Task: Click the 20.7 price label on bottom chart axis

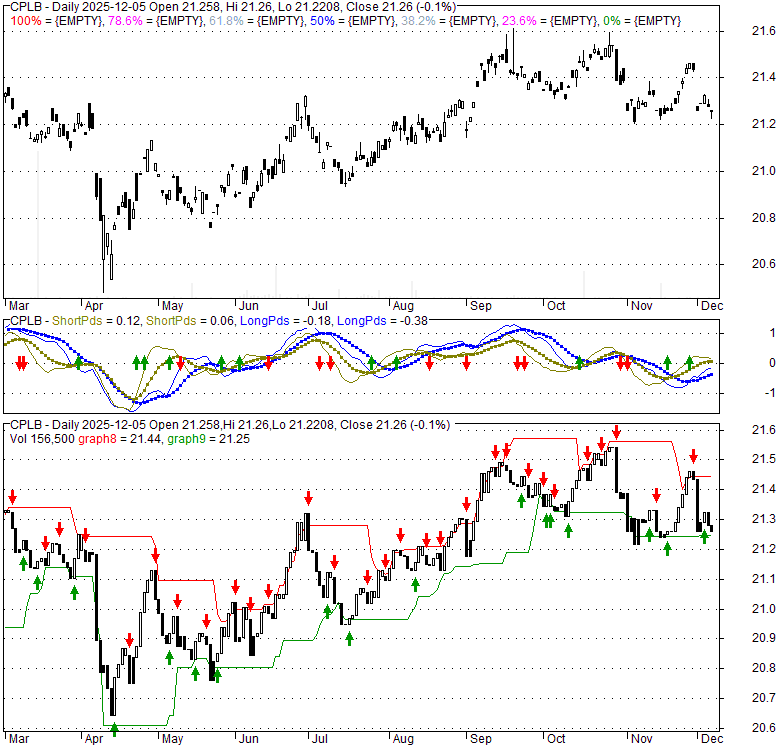Action: click(x=764, y=698)
